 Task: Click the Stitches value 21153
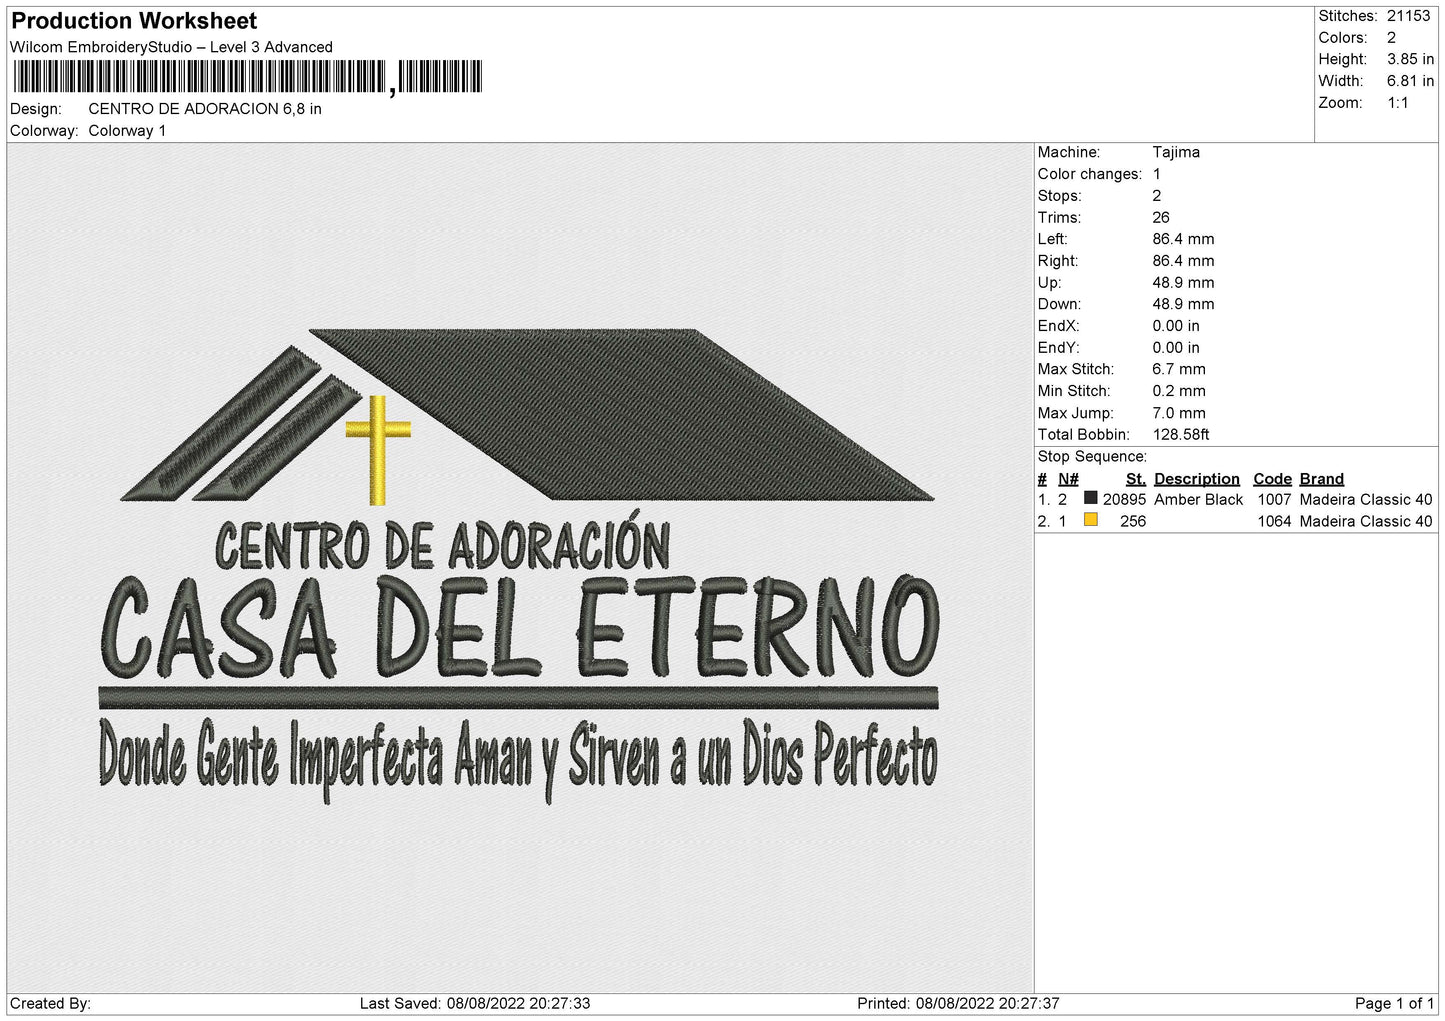click(1408, 16)
